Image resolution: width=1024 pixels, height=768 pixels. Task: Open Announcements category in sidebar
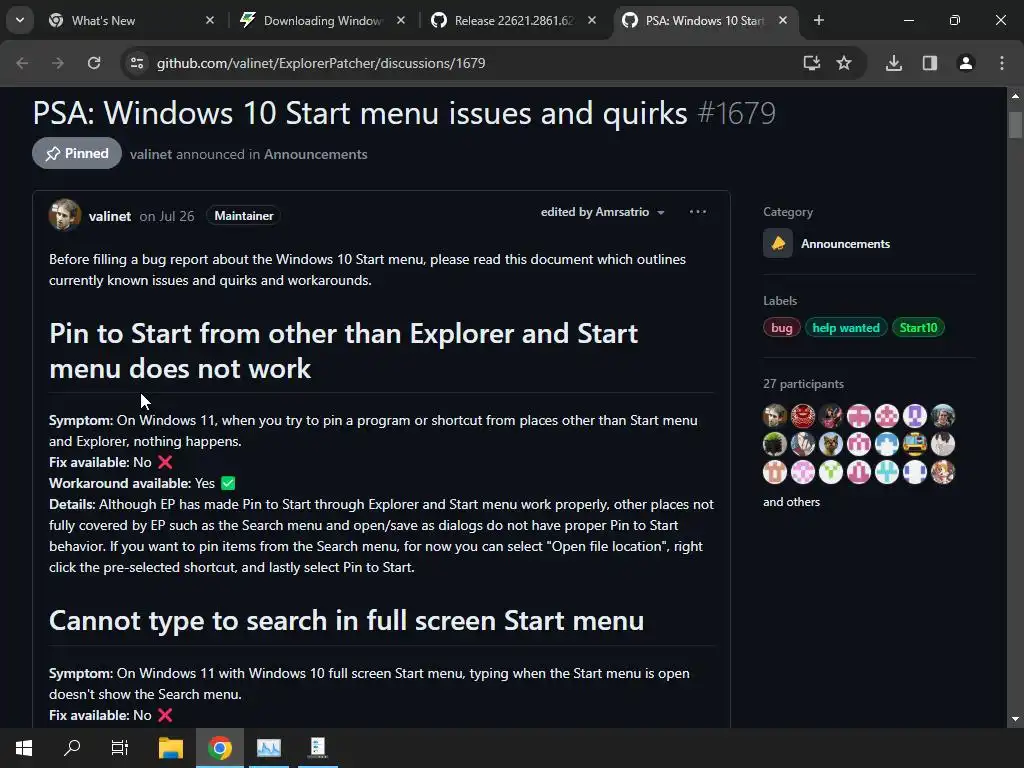coord(845,244)
